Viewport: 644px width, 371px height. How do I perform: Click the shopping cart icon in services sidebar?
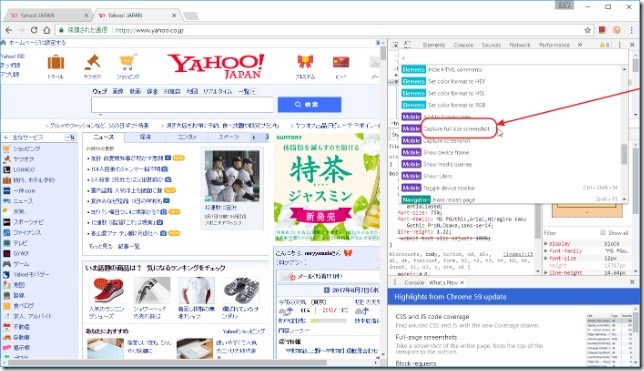tap(6, 148)
